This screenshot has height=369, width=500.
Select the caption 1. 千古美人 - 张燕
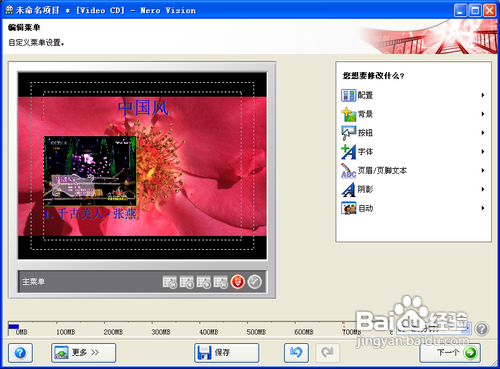coord(90,214)
